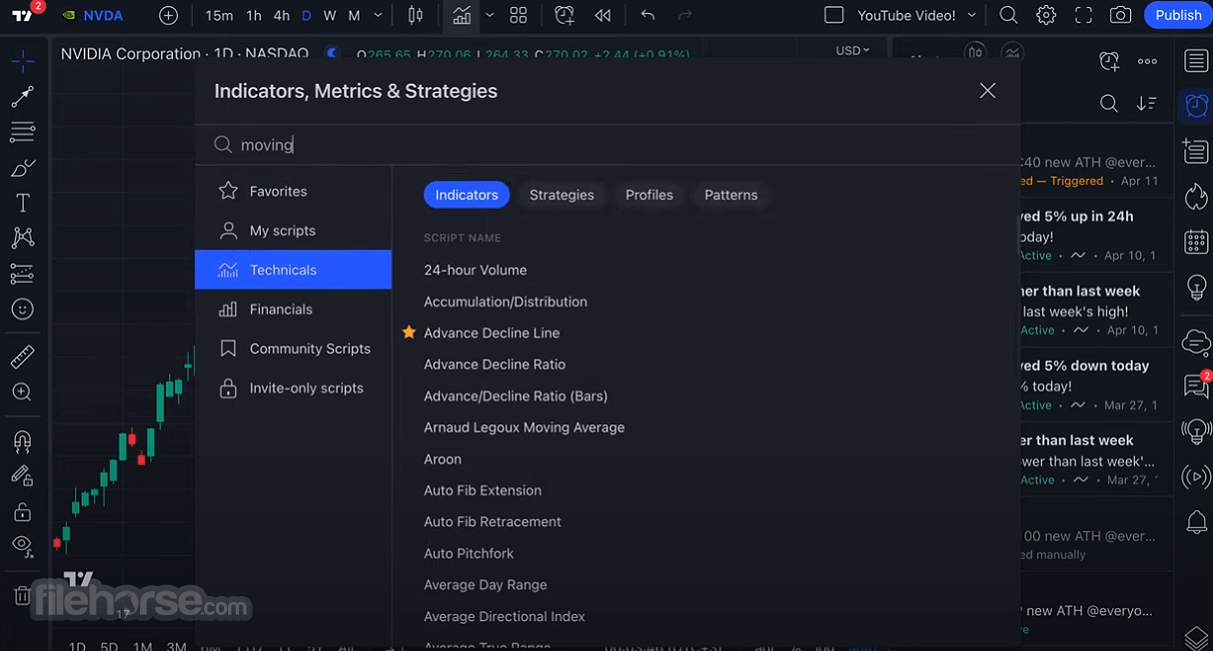Delete drawings with the trash icon

(x=22, y=595)
